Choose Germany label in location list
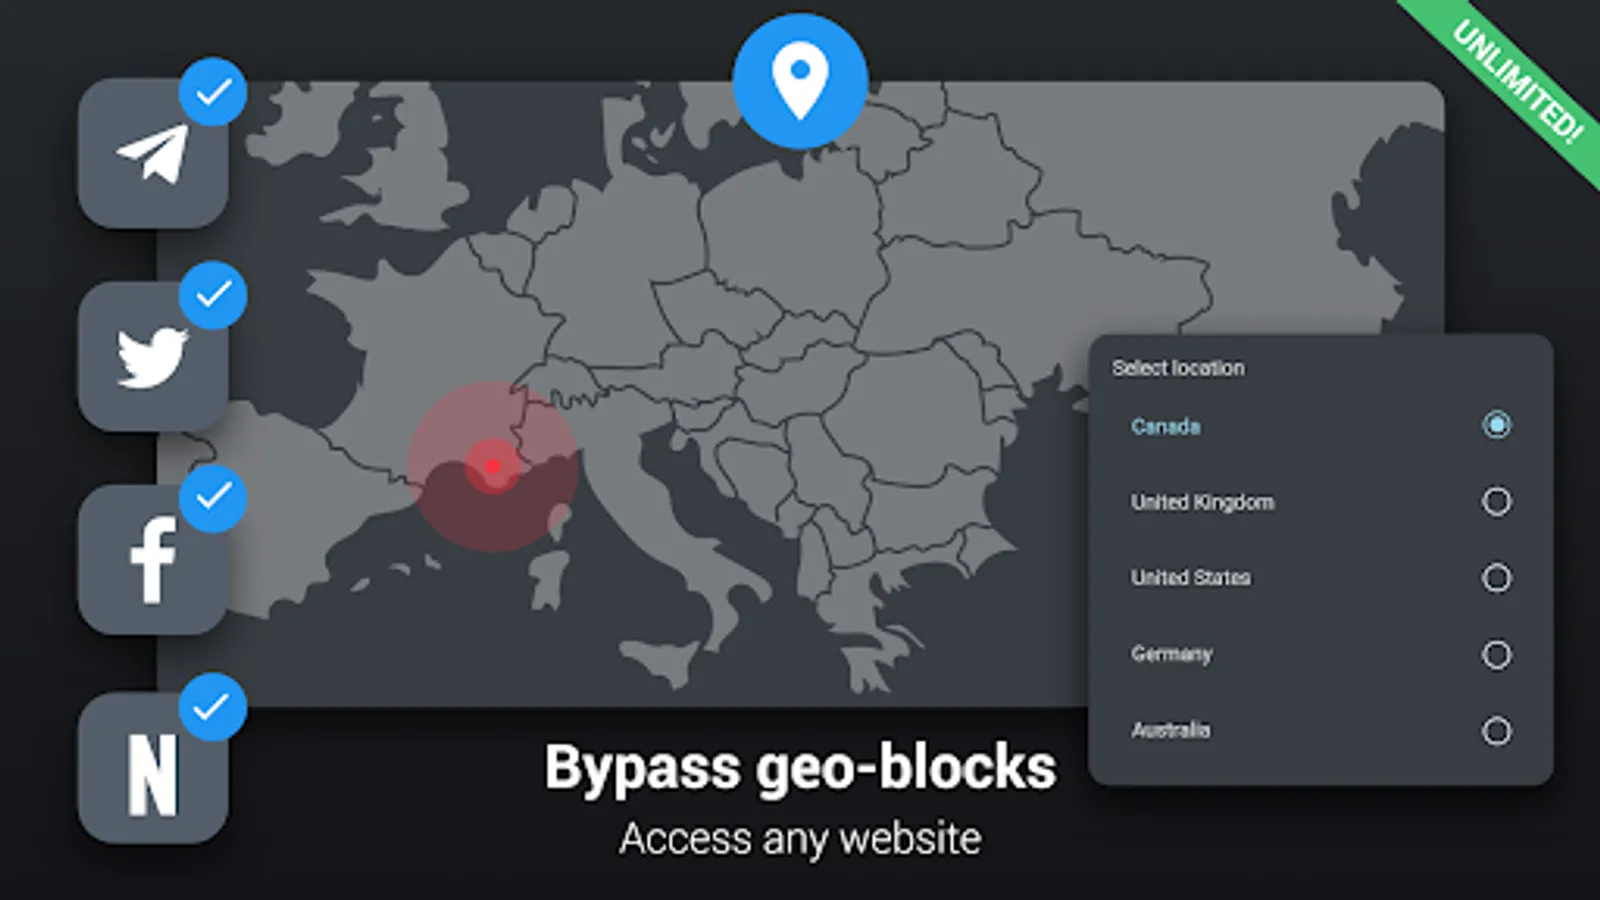1600x900 pixels. click(x=1171, y=654)
